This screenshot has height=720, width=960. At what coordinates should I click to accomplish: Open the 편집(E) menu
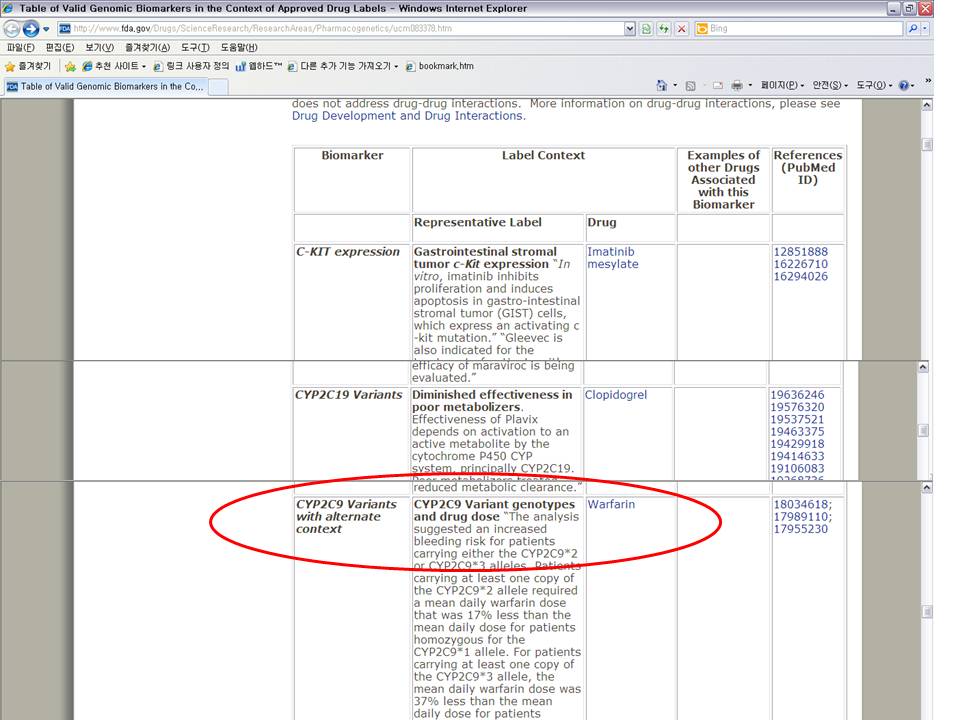coord(60,47)
